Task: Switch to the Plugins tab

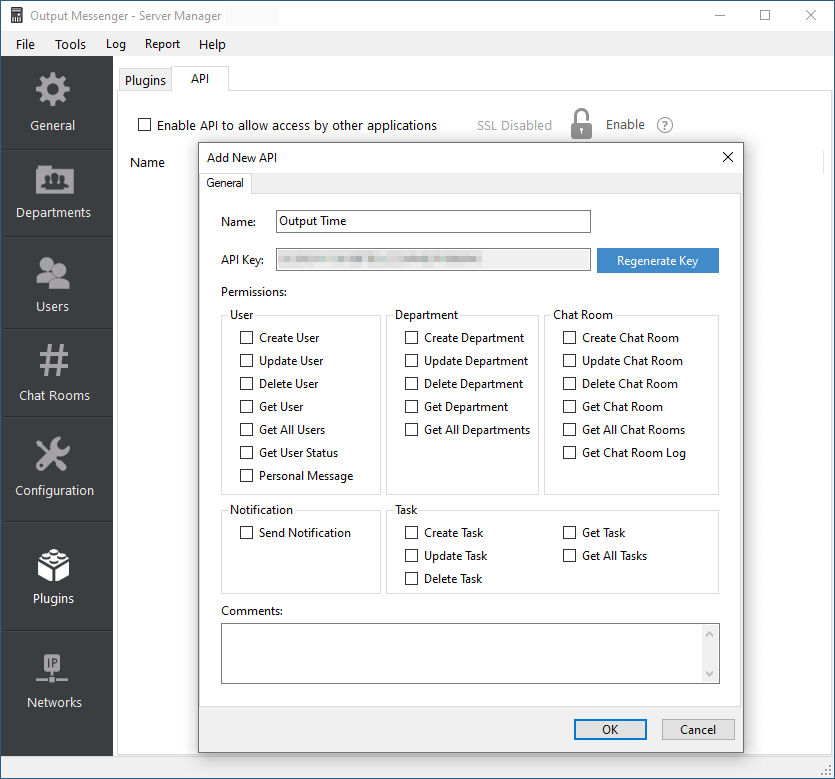Action: click(x=145, y=80)
